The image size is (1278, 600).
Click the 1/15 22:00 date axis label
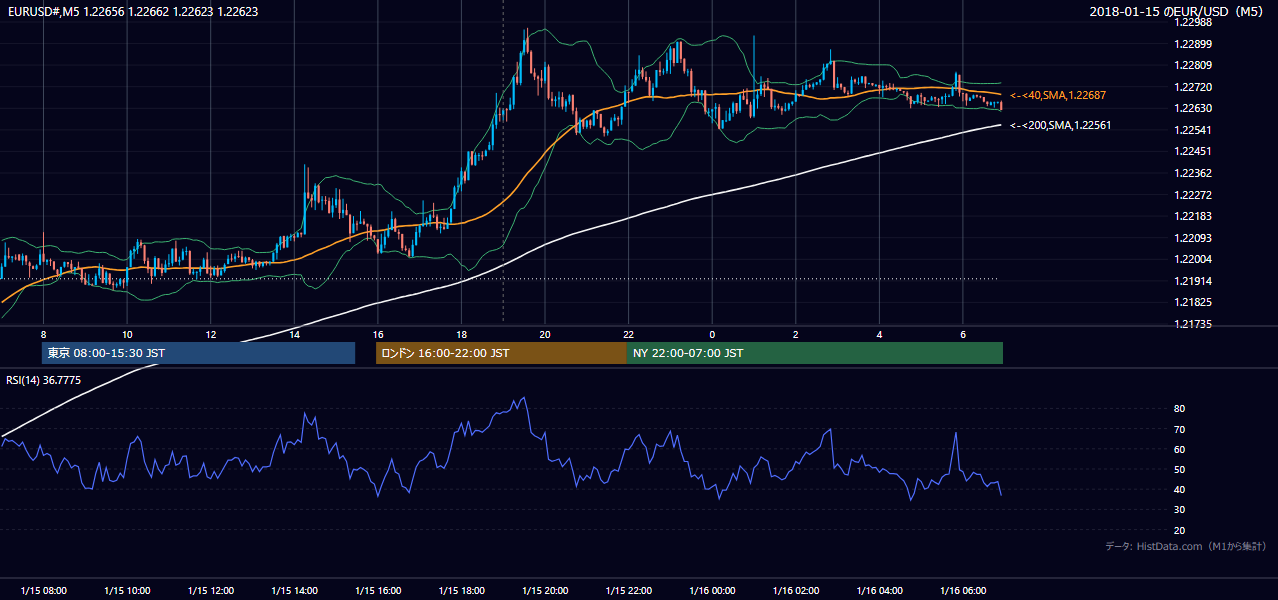click(628, 591)
